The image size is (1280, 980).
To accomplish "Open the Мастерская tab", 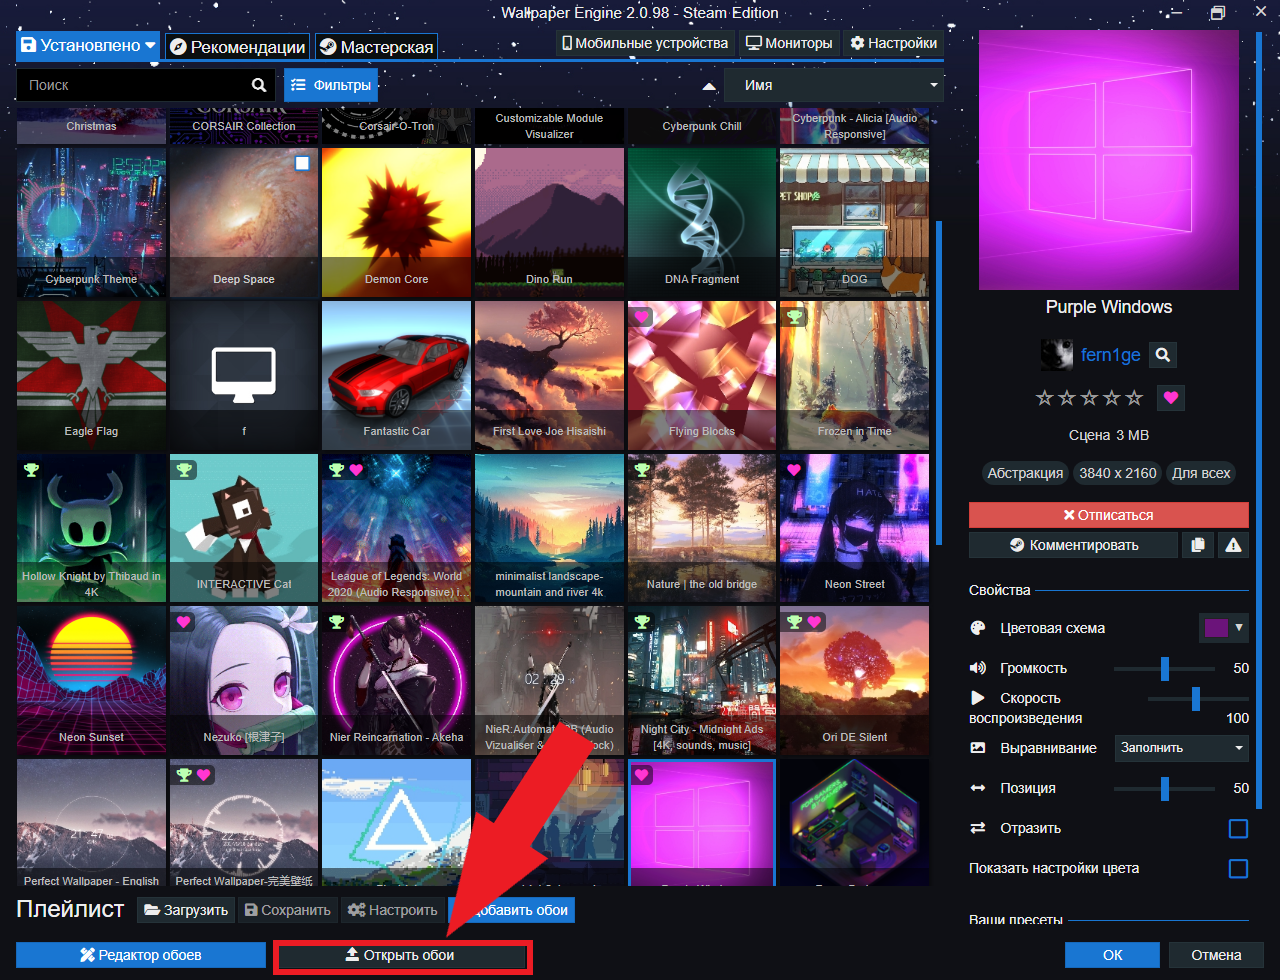I will [376, 47].
